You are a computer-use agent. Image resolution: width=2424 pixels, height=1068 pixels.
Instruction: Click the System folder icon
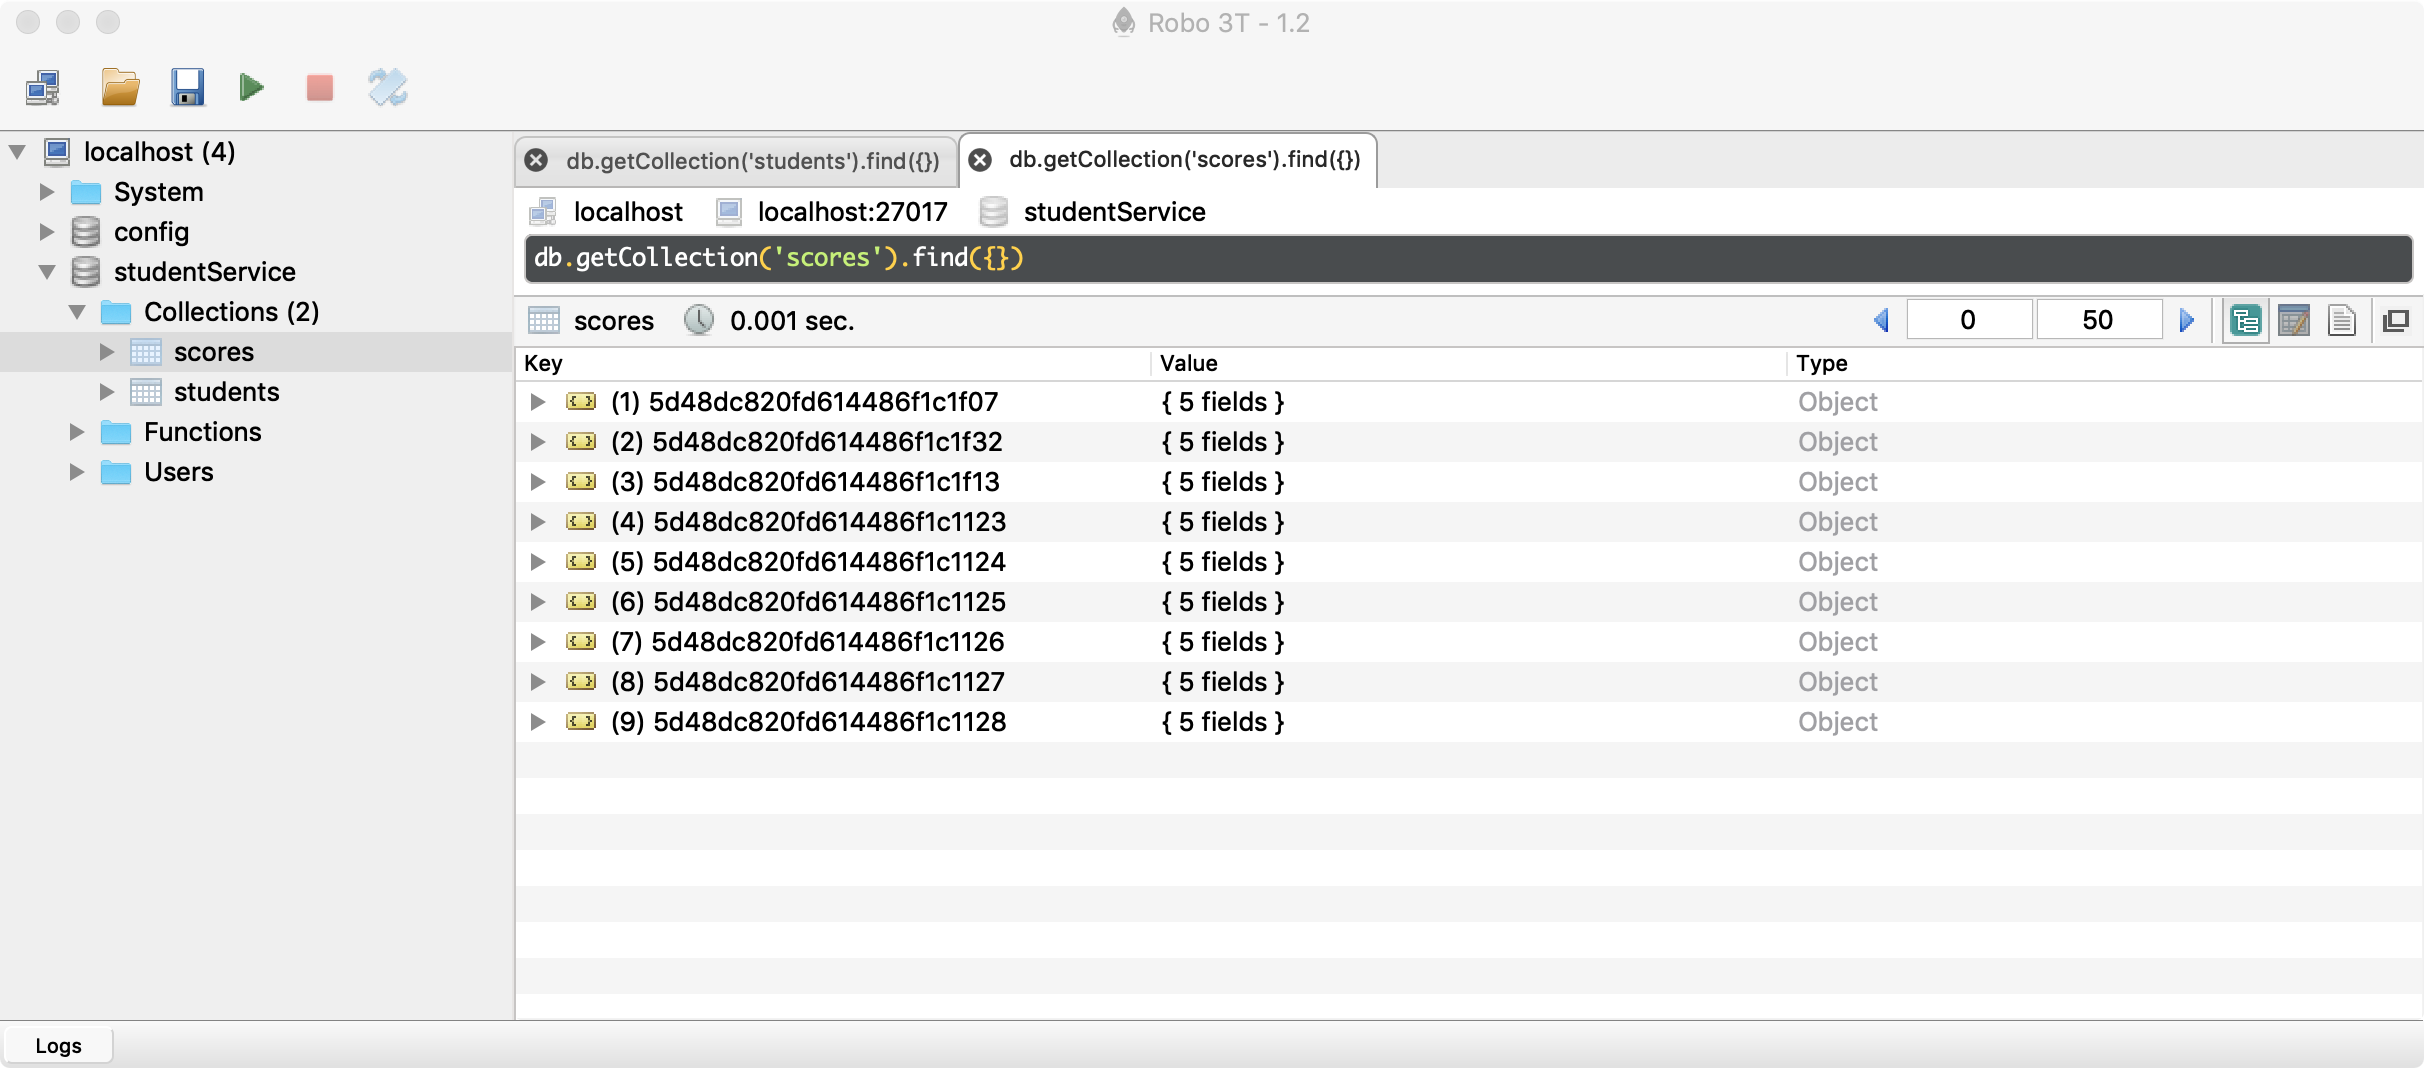point(86,192)
